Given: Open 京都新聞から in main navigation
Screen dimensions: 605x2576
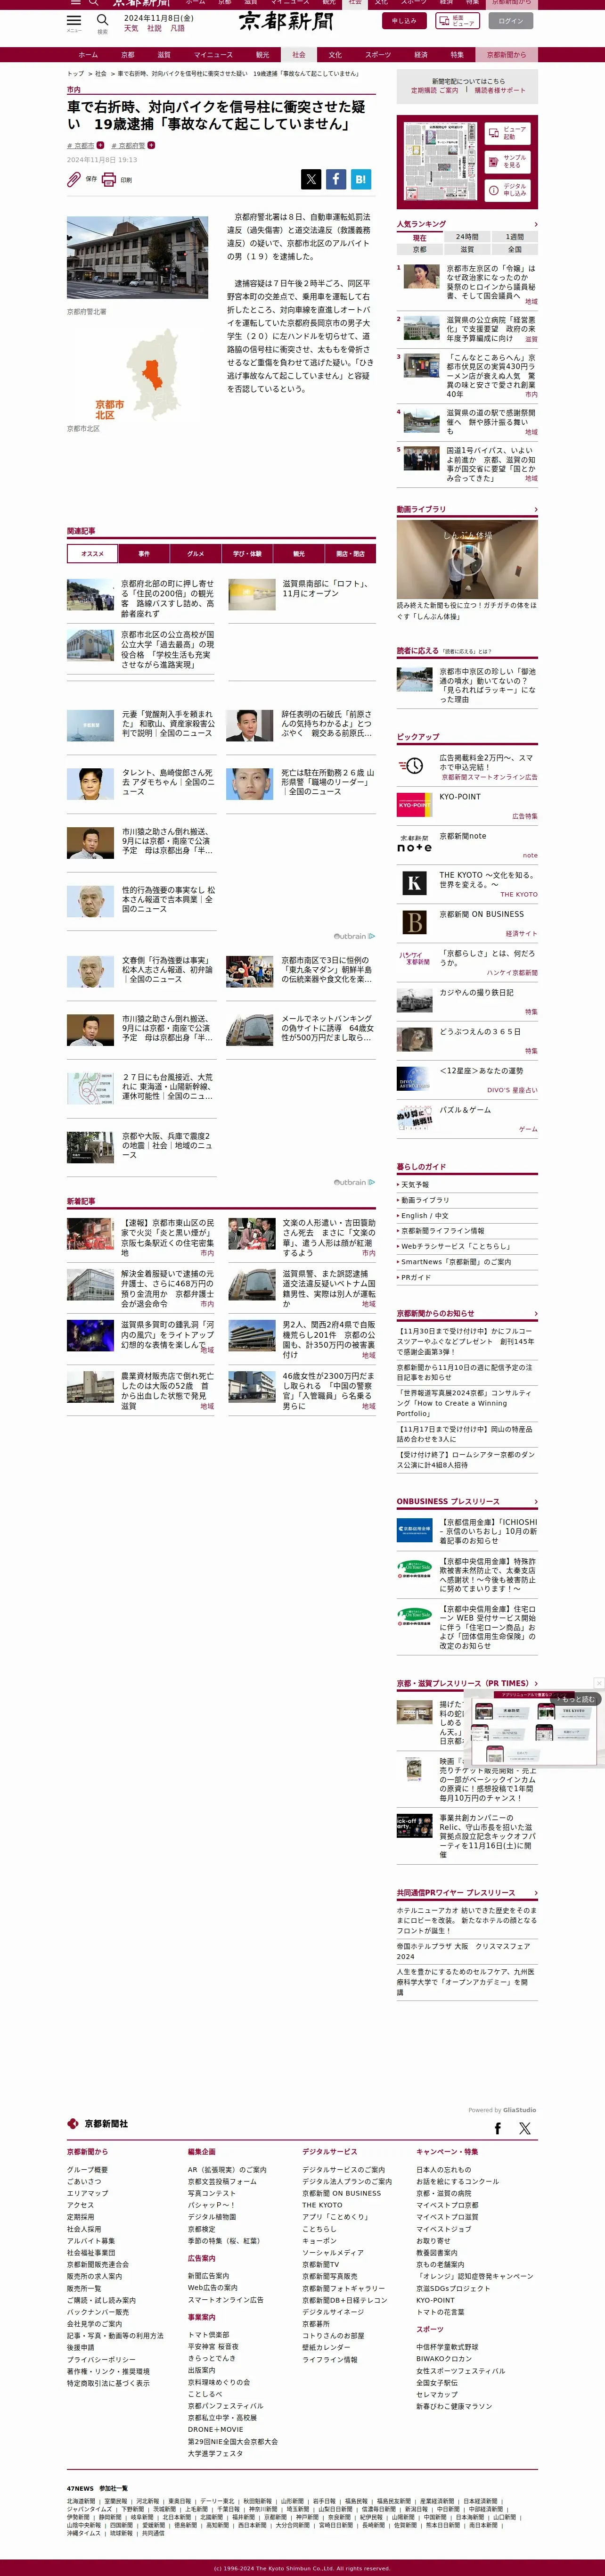Looking at the screenshot, I should pyautogui.click(x=506, y=55).
